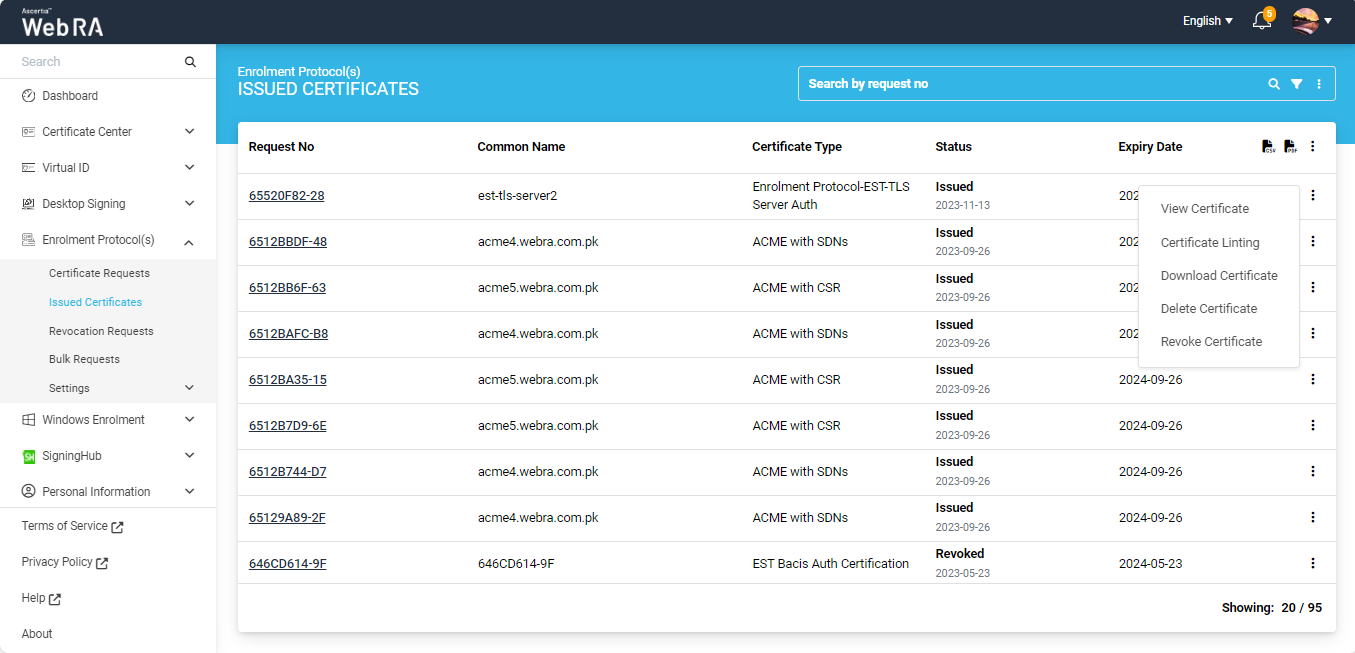Choose Certificate Linting in the context menu
1355x653 pixels.
pos(1209,243)
